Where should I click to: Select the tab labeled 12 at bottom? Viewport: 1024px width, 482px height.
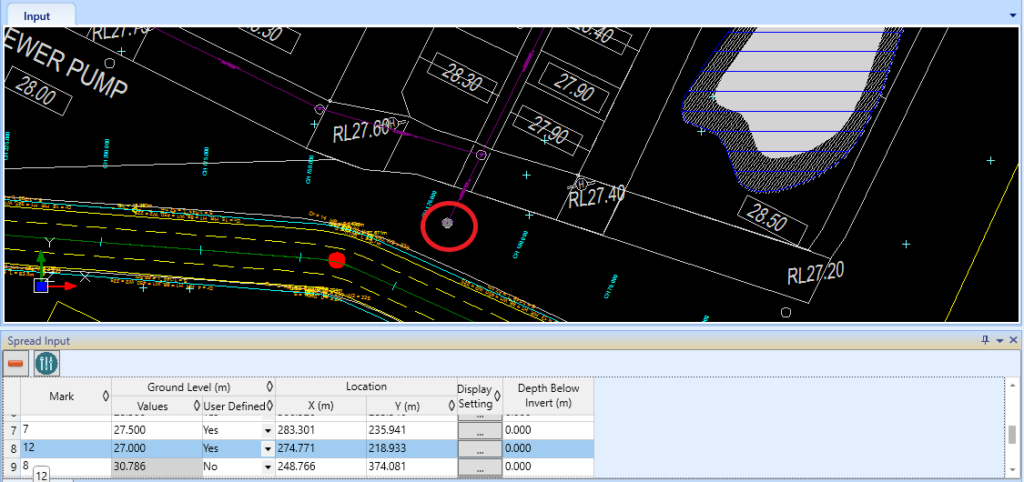41,476
